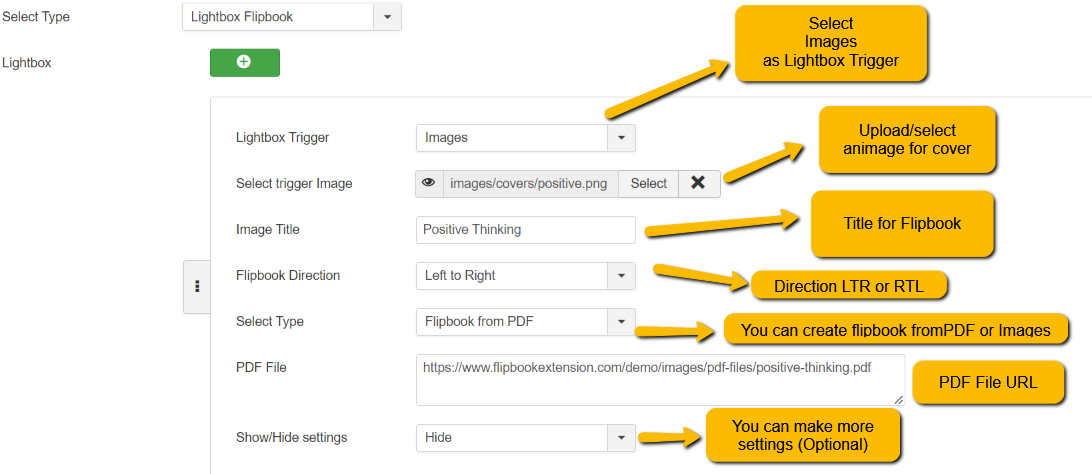
Task: Click the green plus add Lightbox button
Action: coord(244,62)
